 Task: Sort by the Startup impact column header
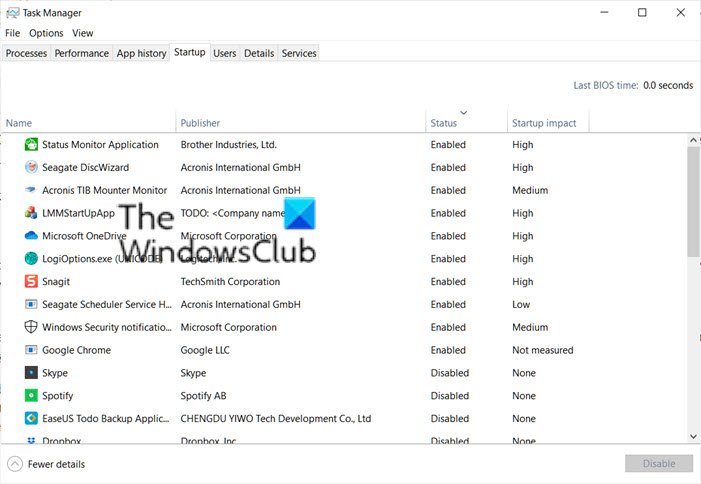click(549, 121)
